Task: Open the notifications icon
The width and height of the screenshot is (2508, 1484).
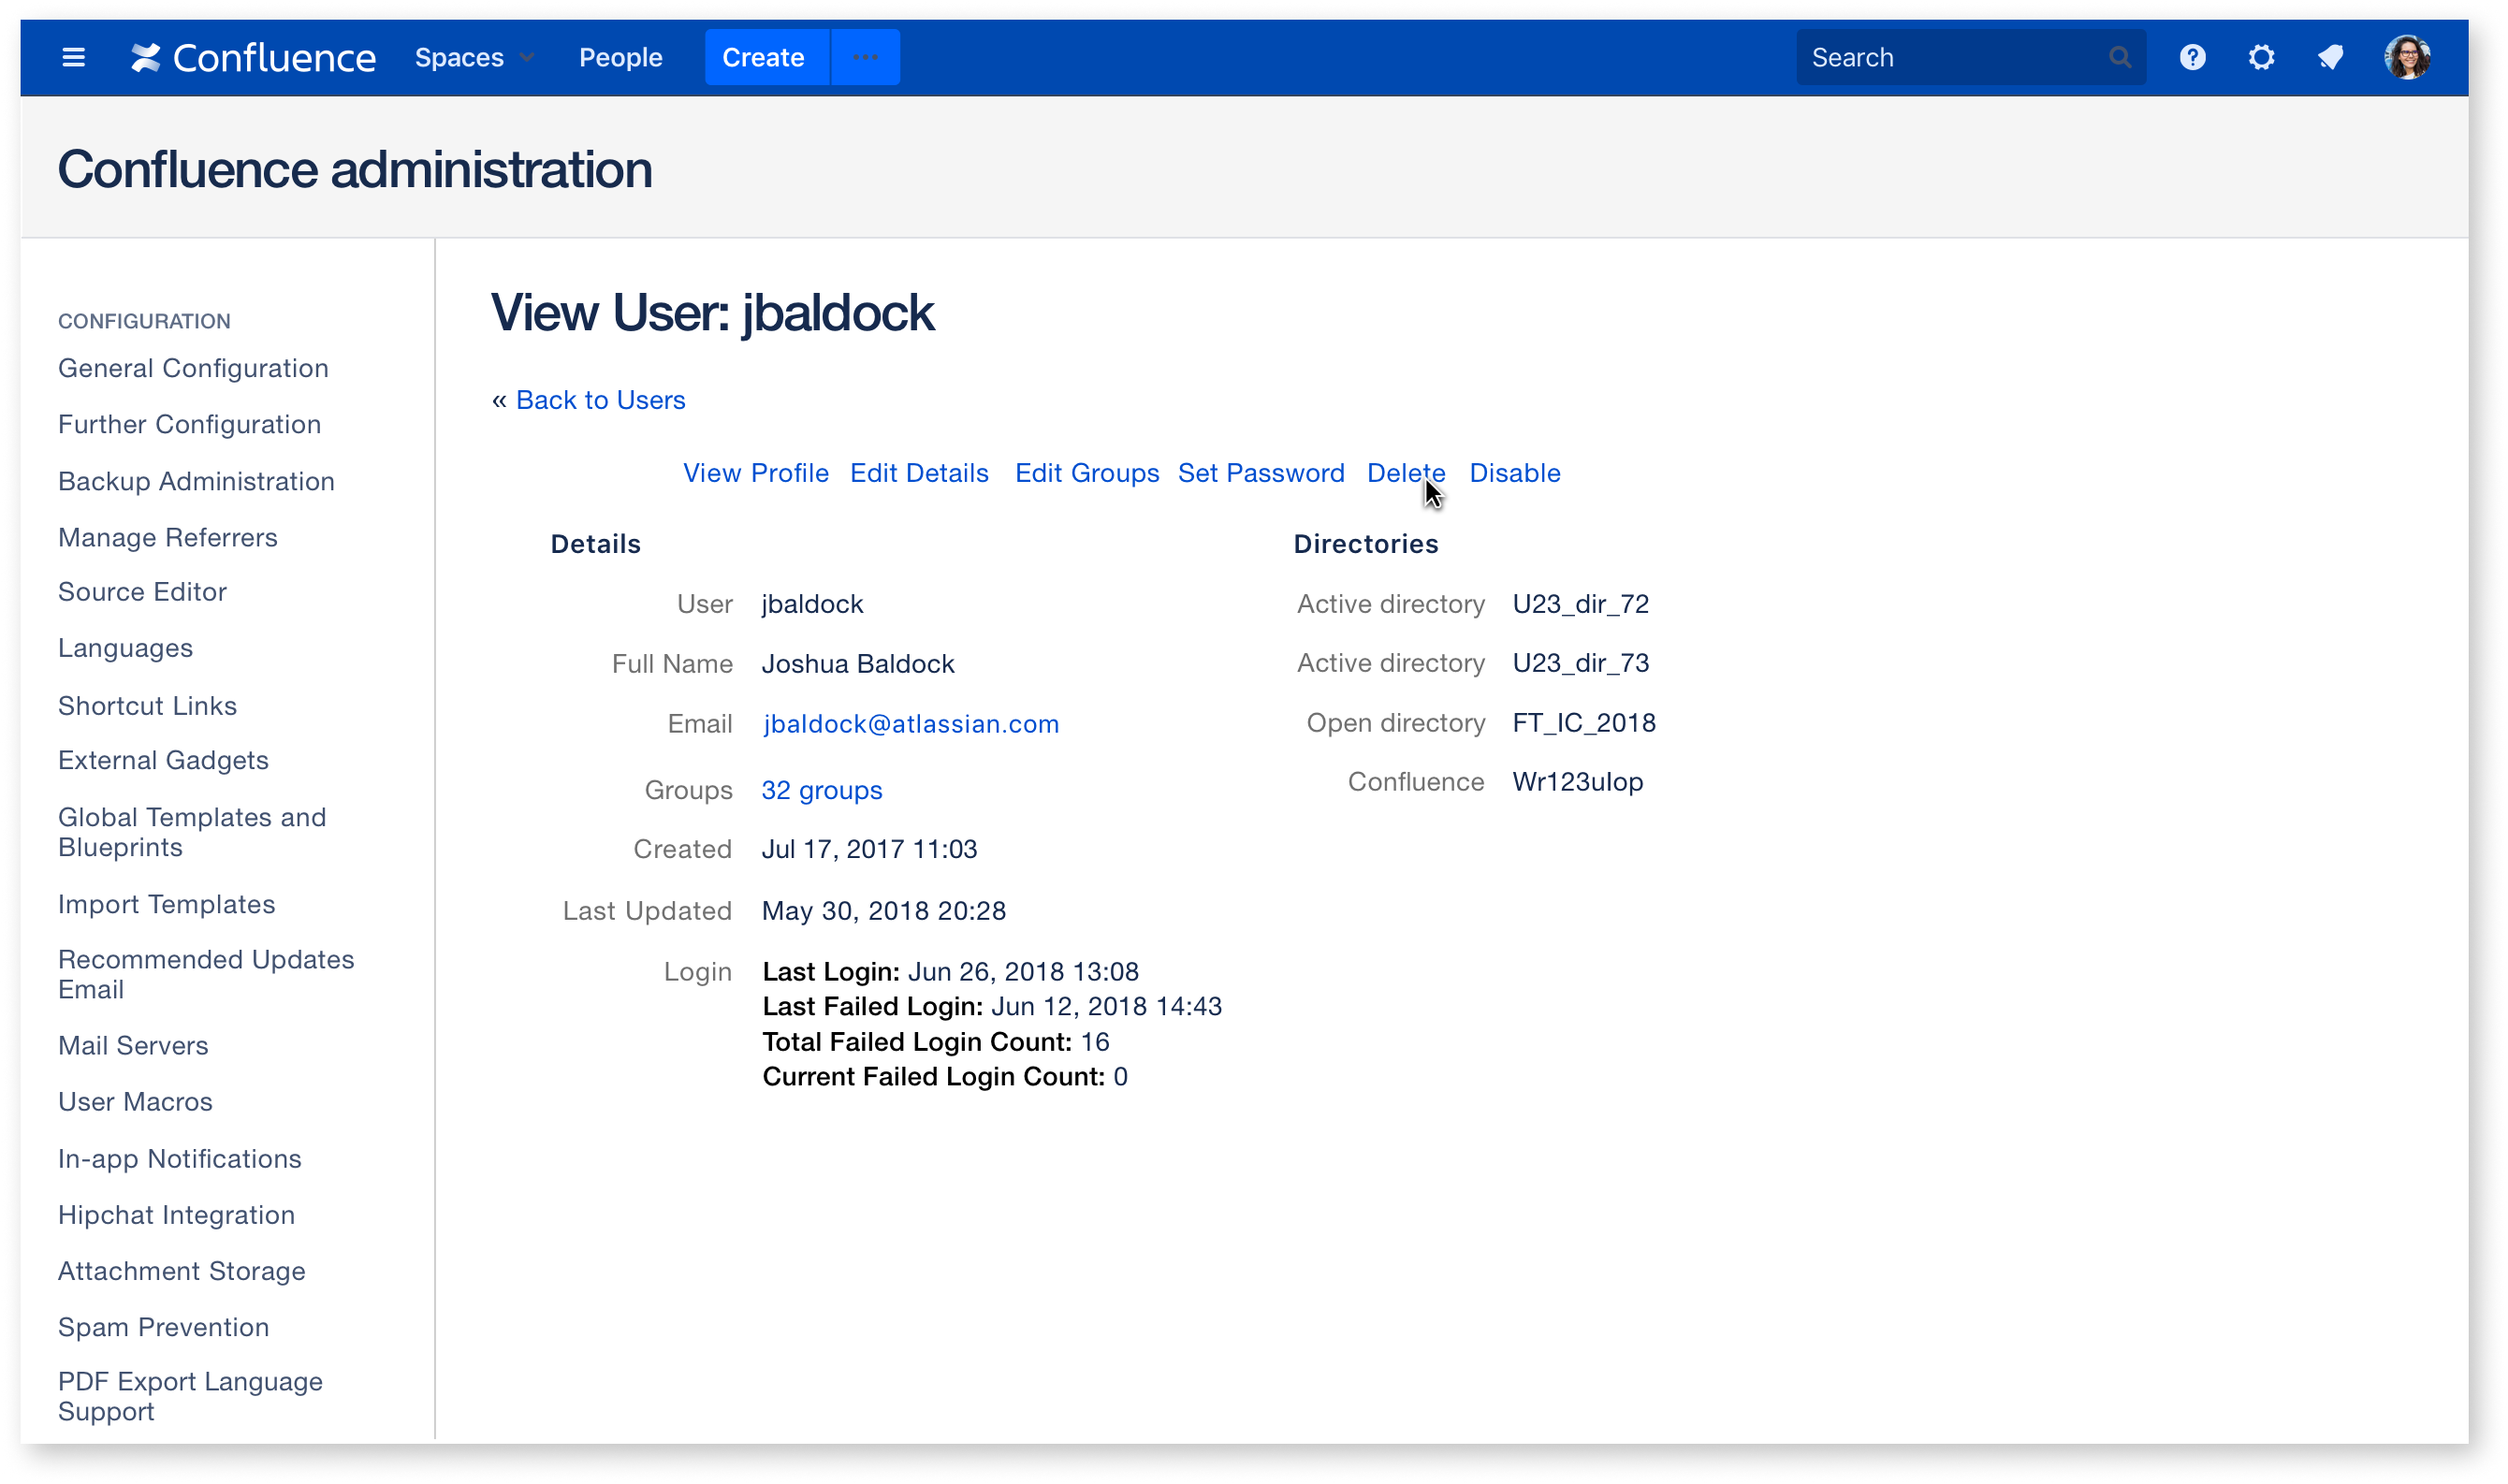Action: 2330,58
